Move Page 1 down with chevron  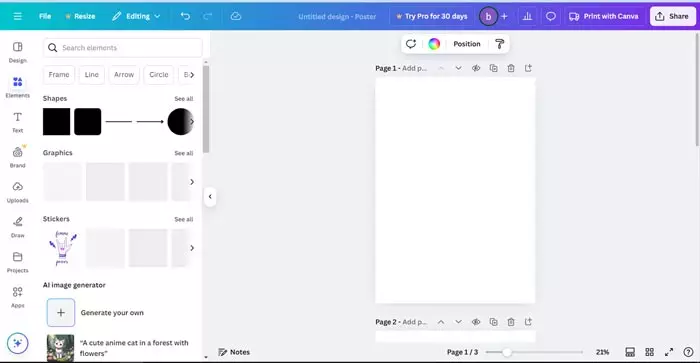(x=458, y=68)
